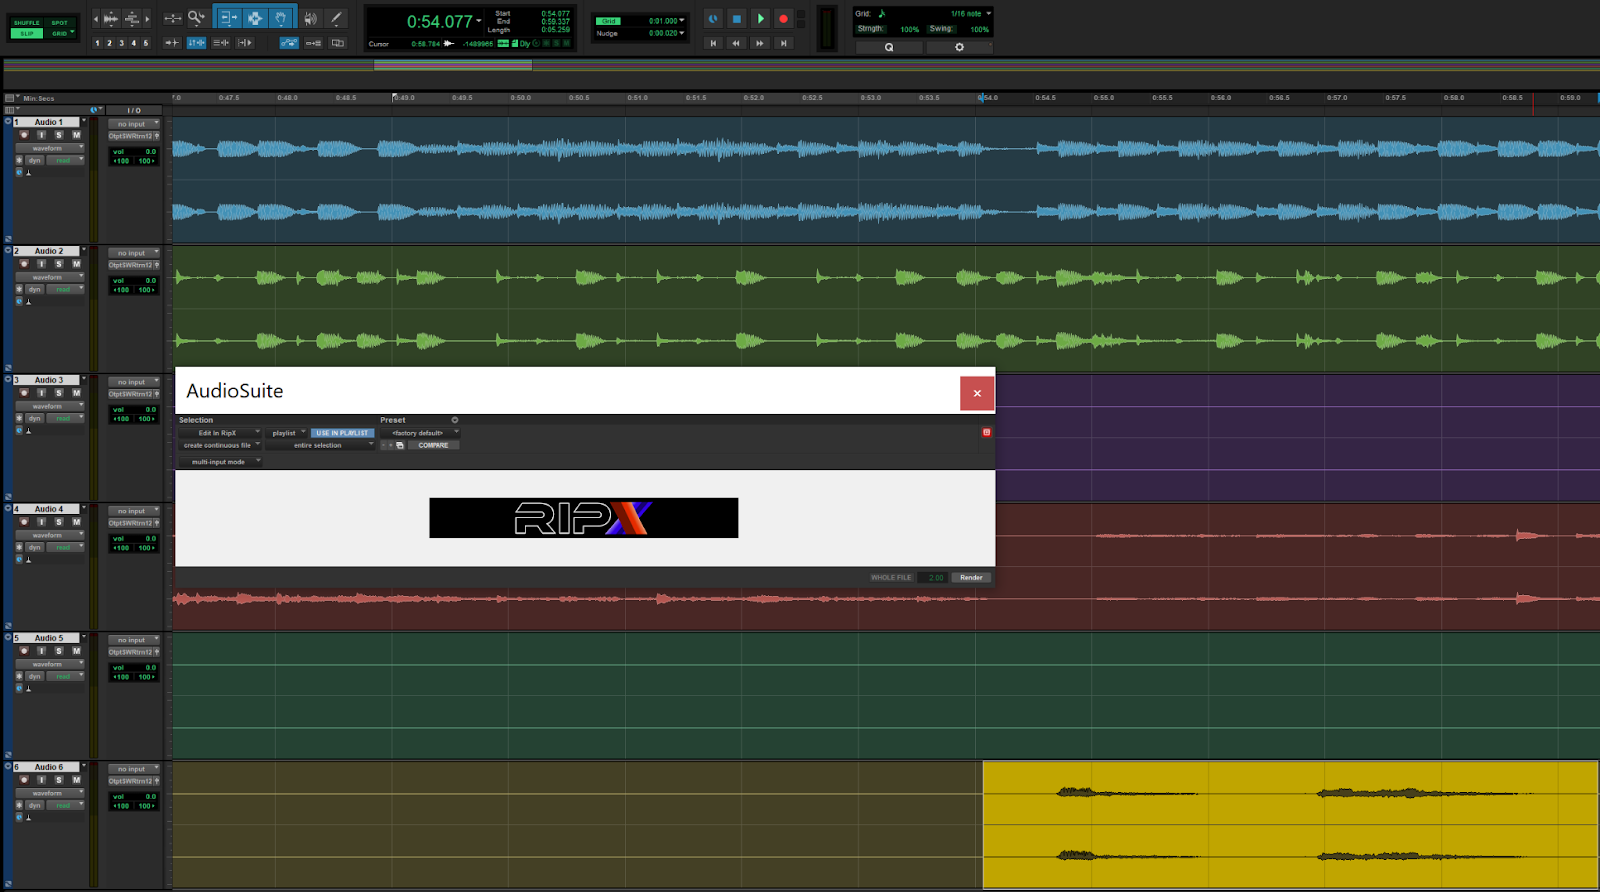Open the multi-input mode dropdown
Image resolution: width=1600 pixels, height=892 pixels.
220,462
